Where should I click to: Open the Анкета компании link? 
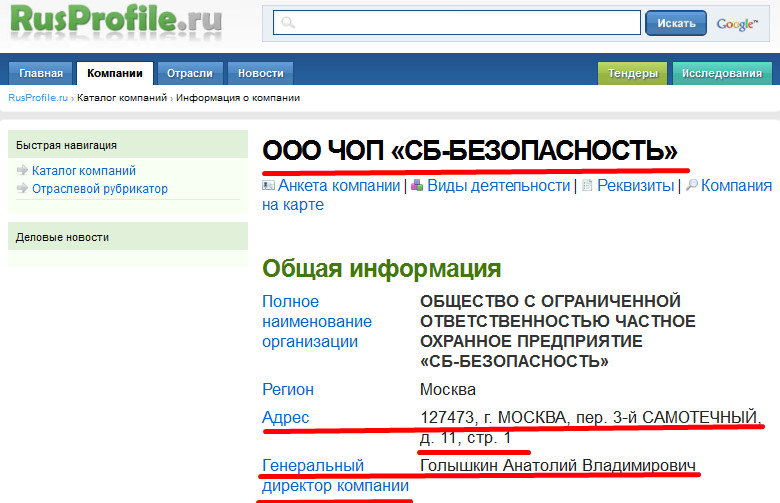339,186
